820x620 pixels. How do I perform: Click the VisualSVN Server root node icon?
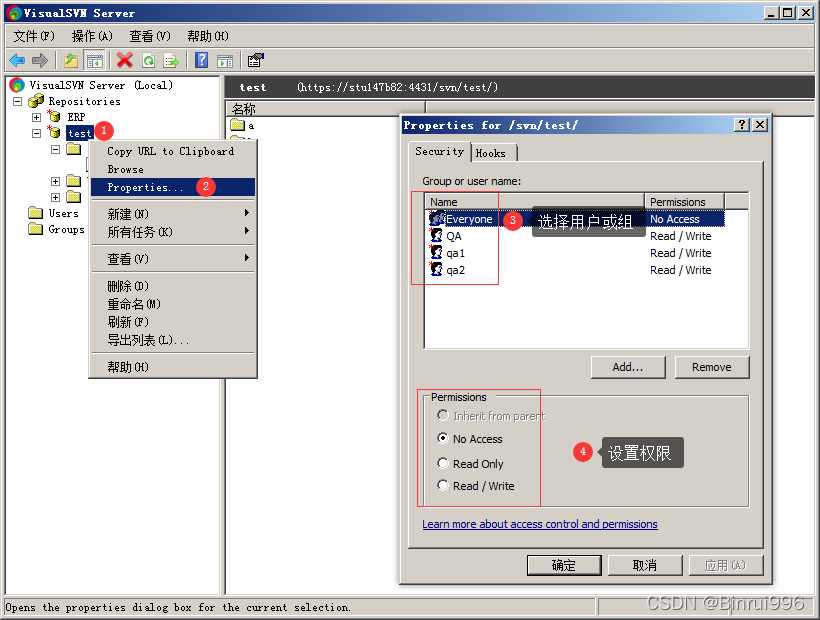click(17, 85)
